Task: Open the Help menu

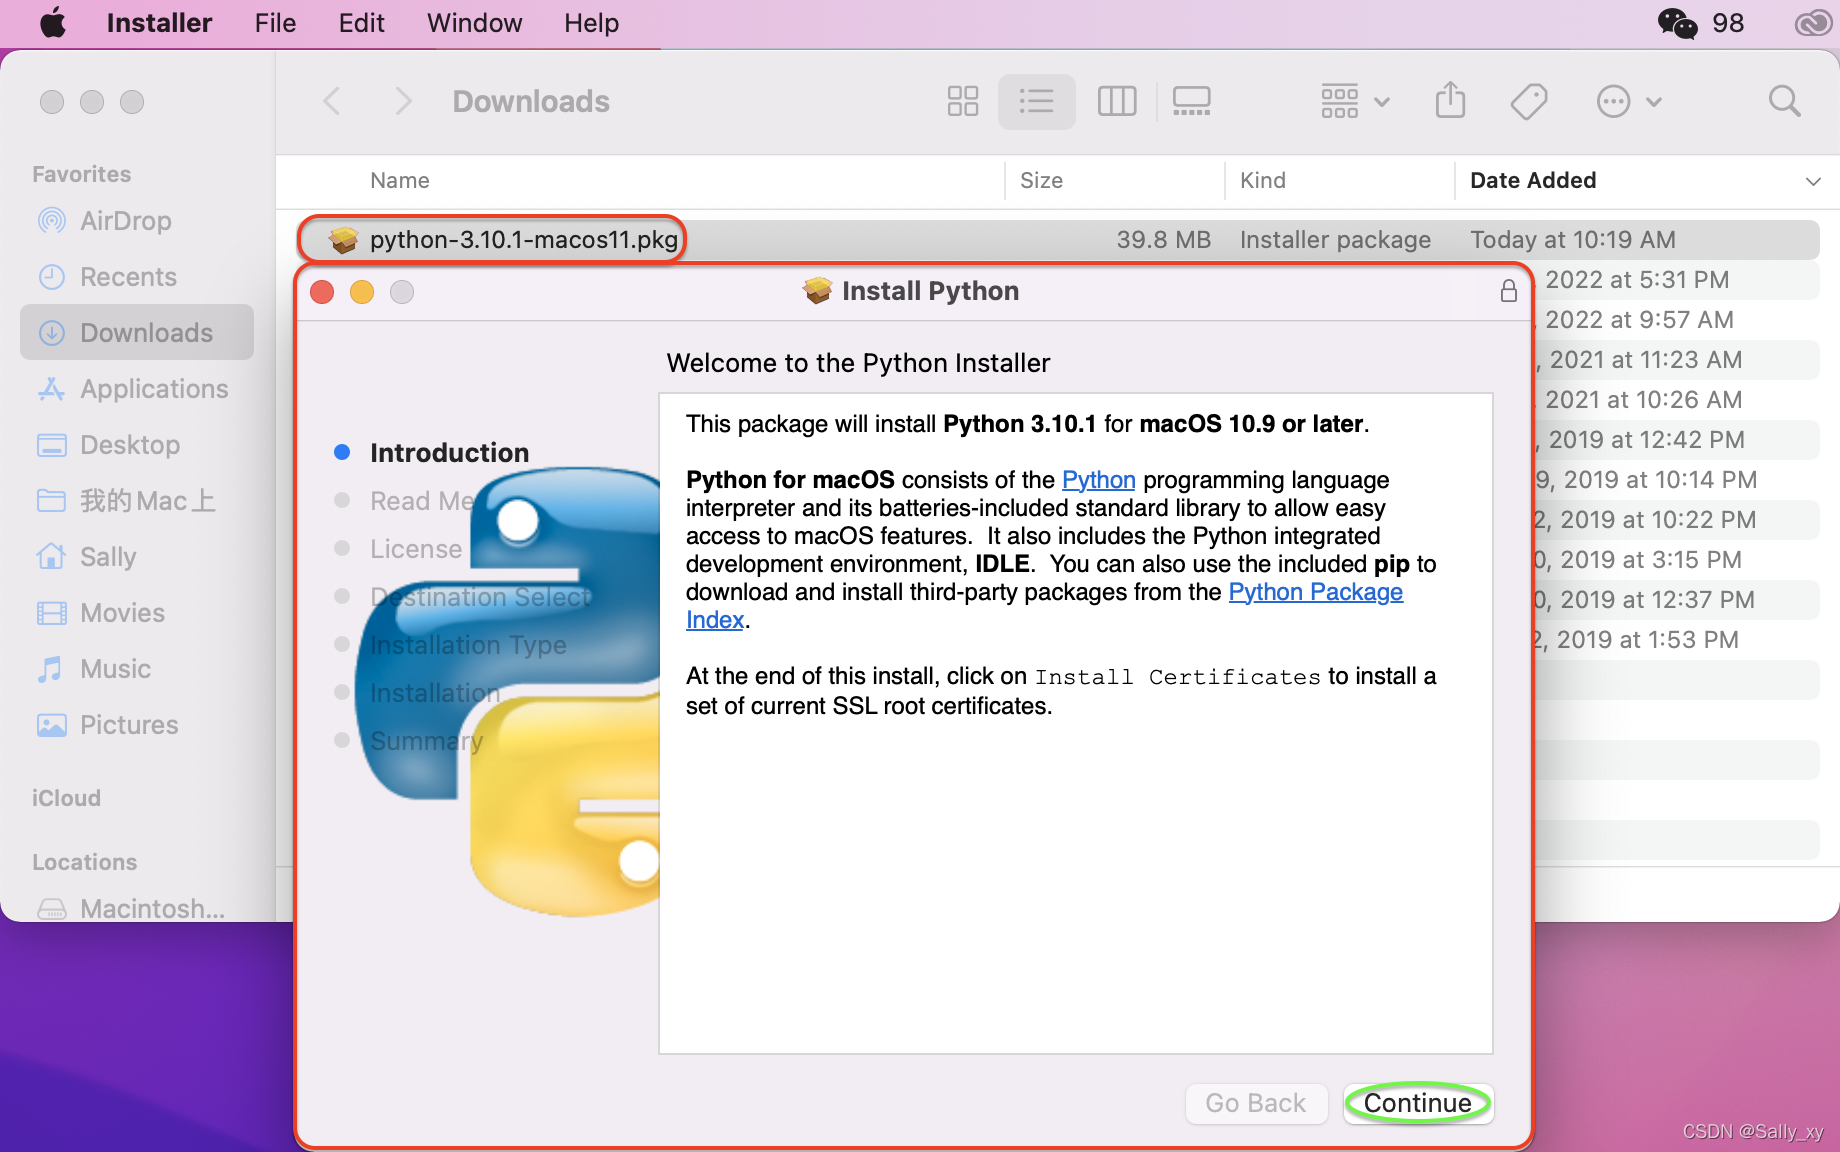Action: click(591, 22)
